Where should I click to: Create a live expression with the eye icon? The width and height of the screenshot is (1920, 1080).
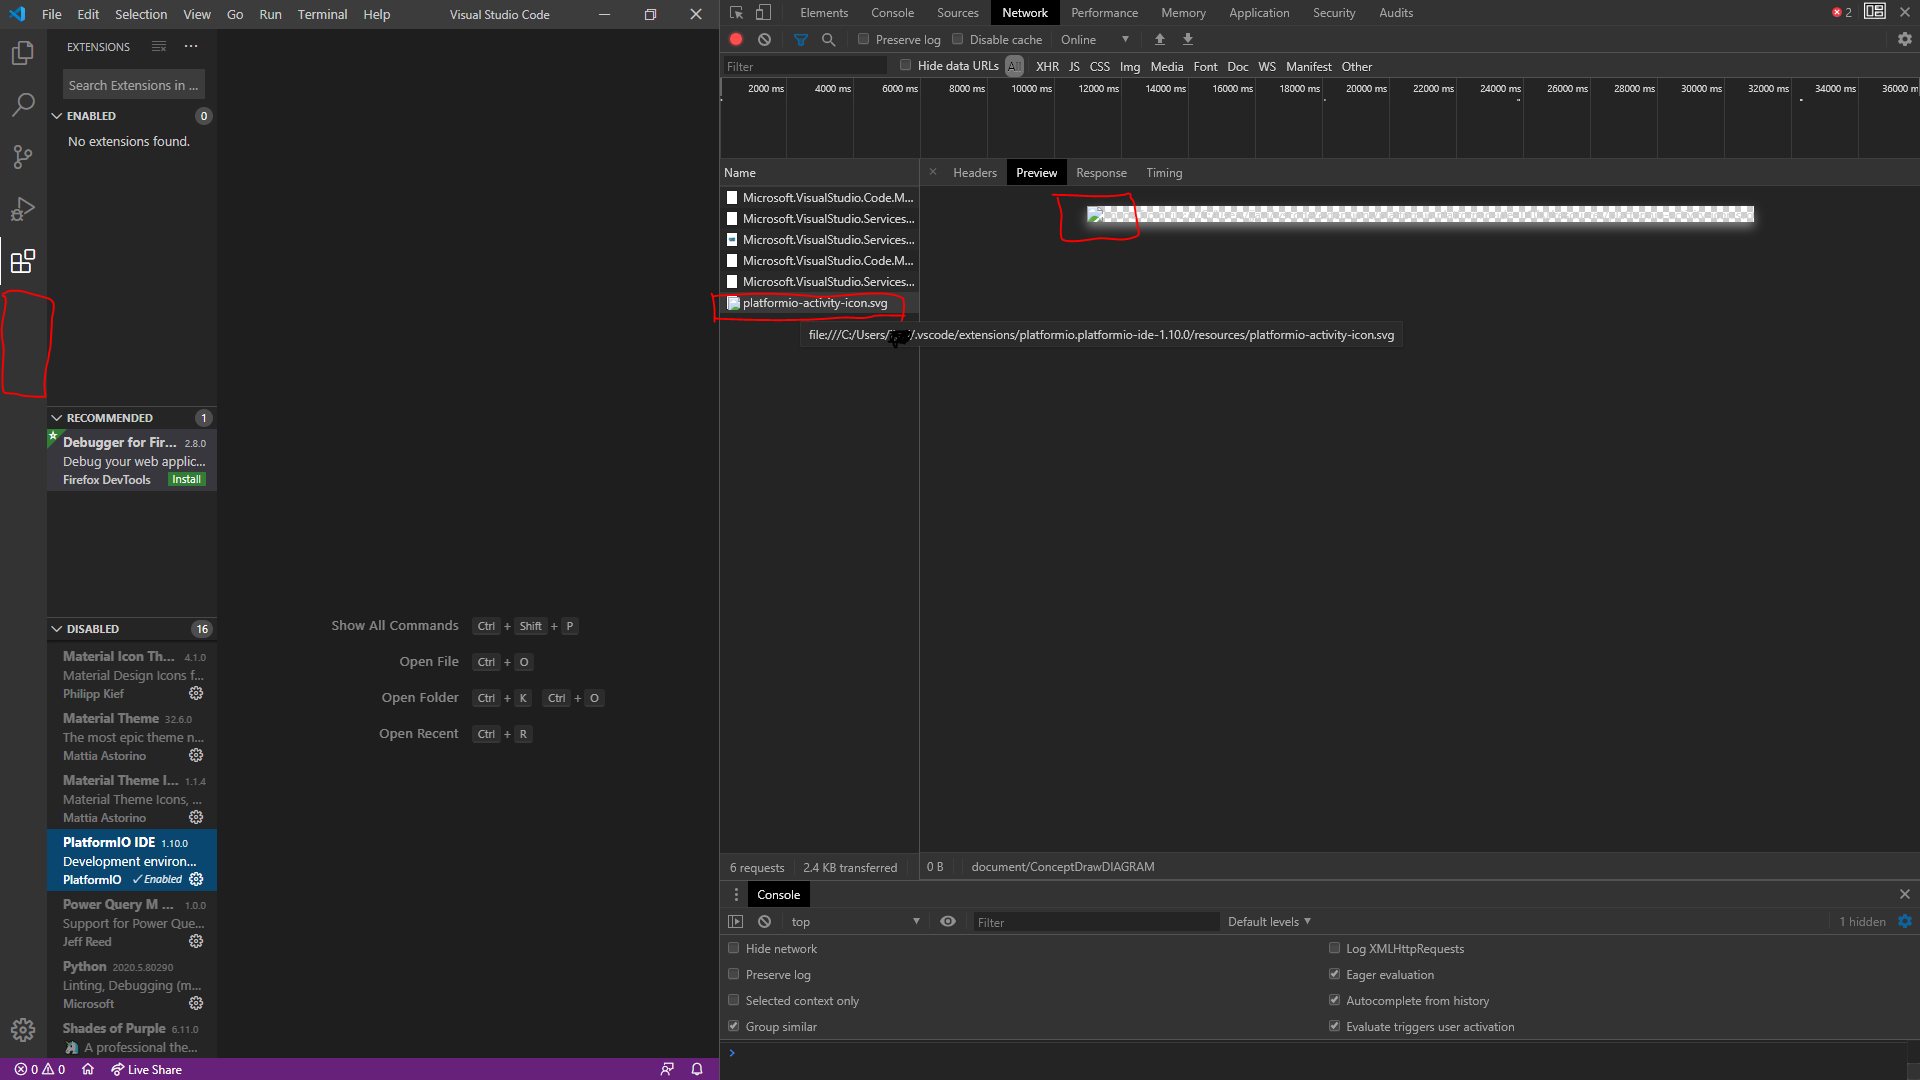click(947, 921)
